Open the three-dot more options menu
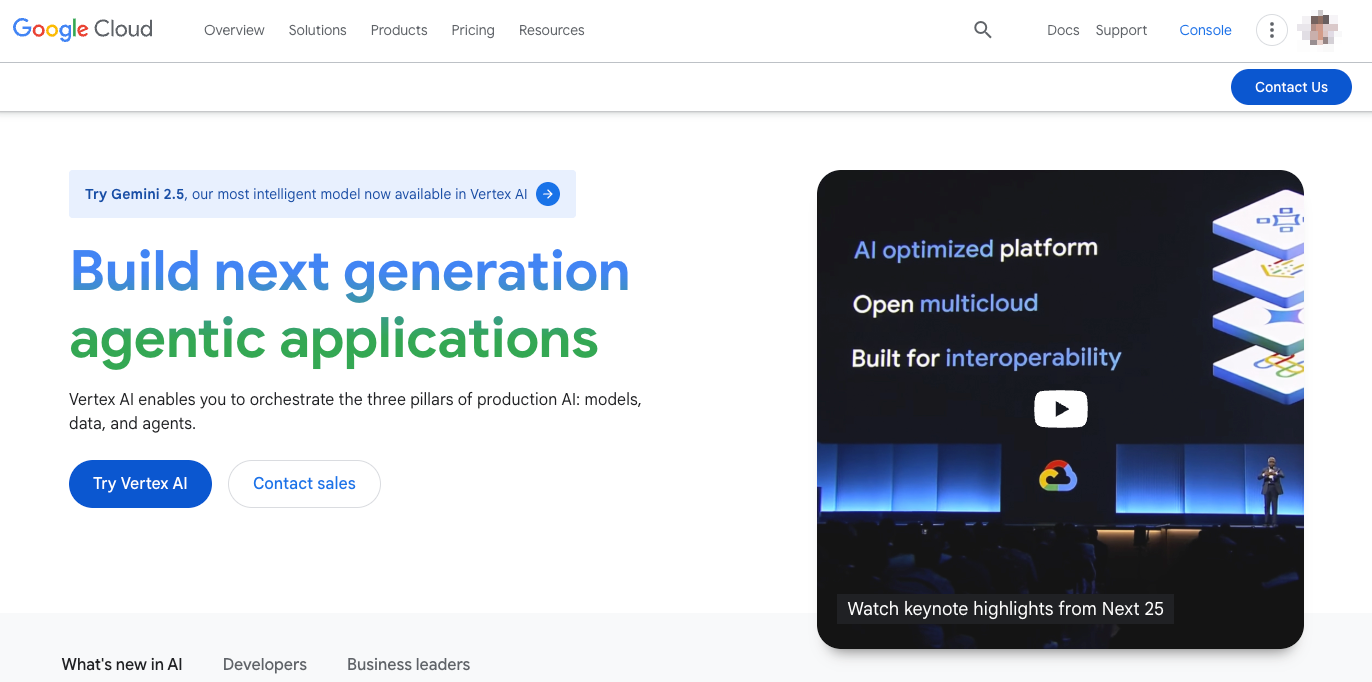Image resolution: width=1372 pixels, height=682 pixels. (1271, 30)
